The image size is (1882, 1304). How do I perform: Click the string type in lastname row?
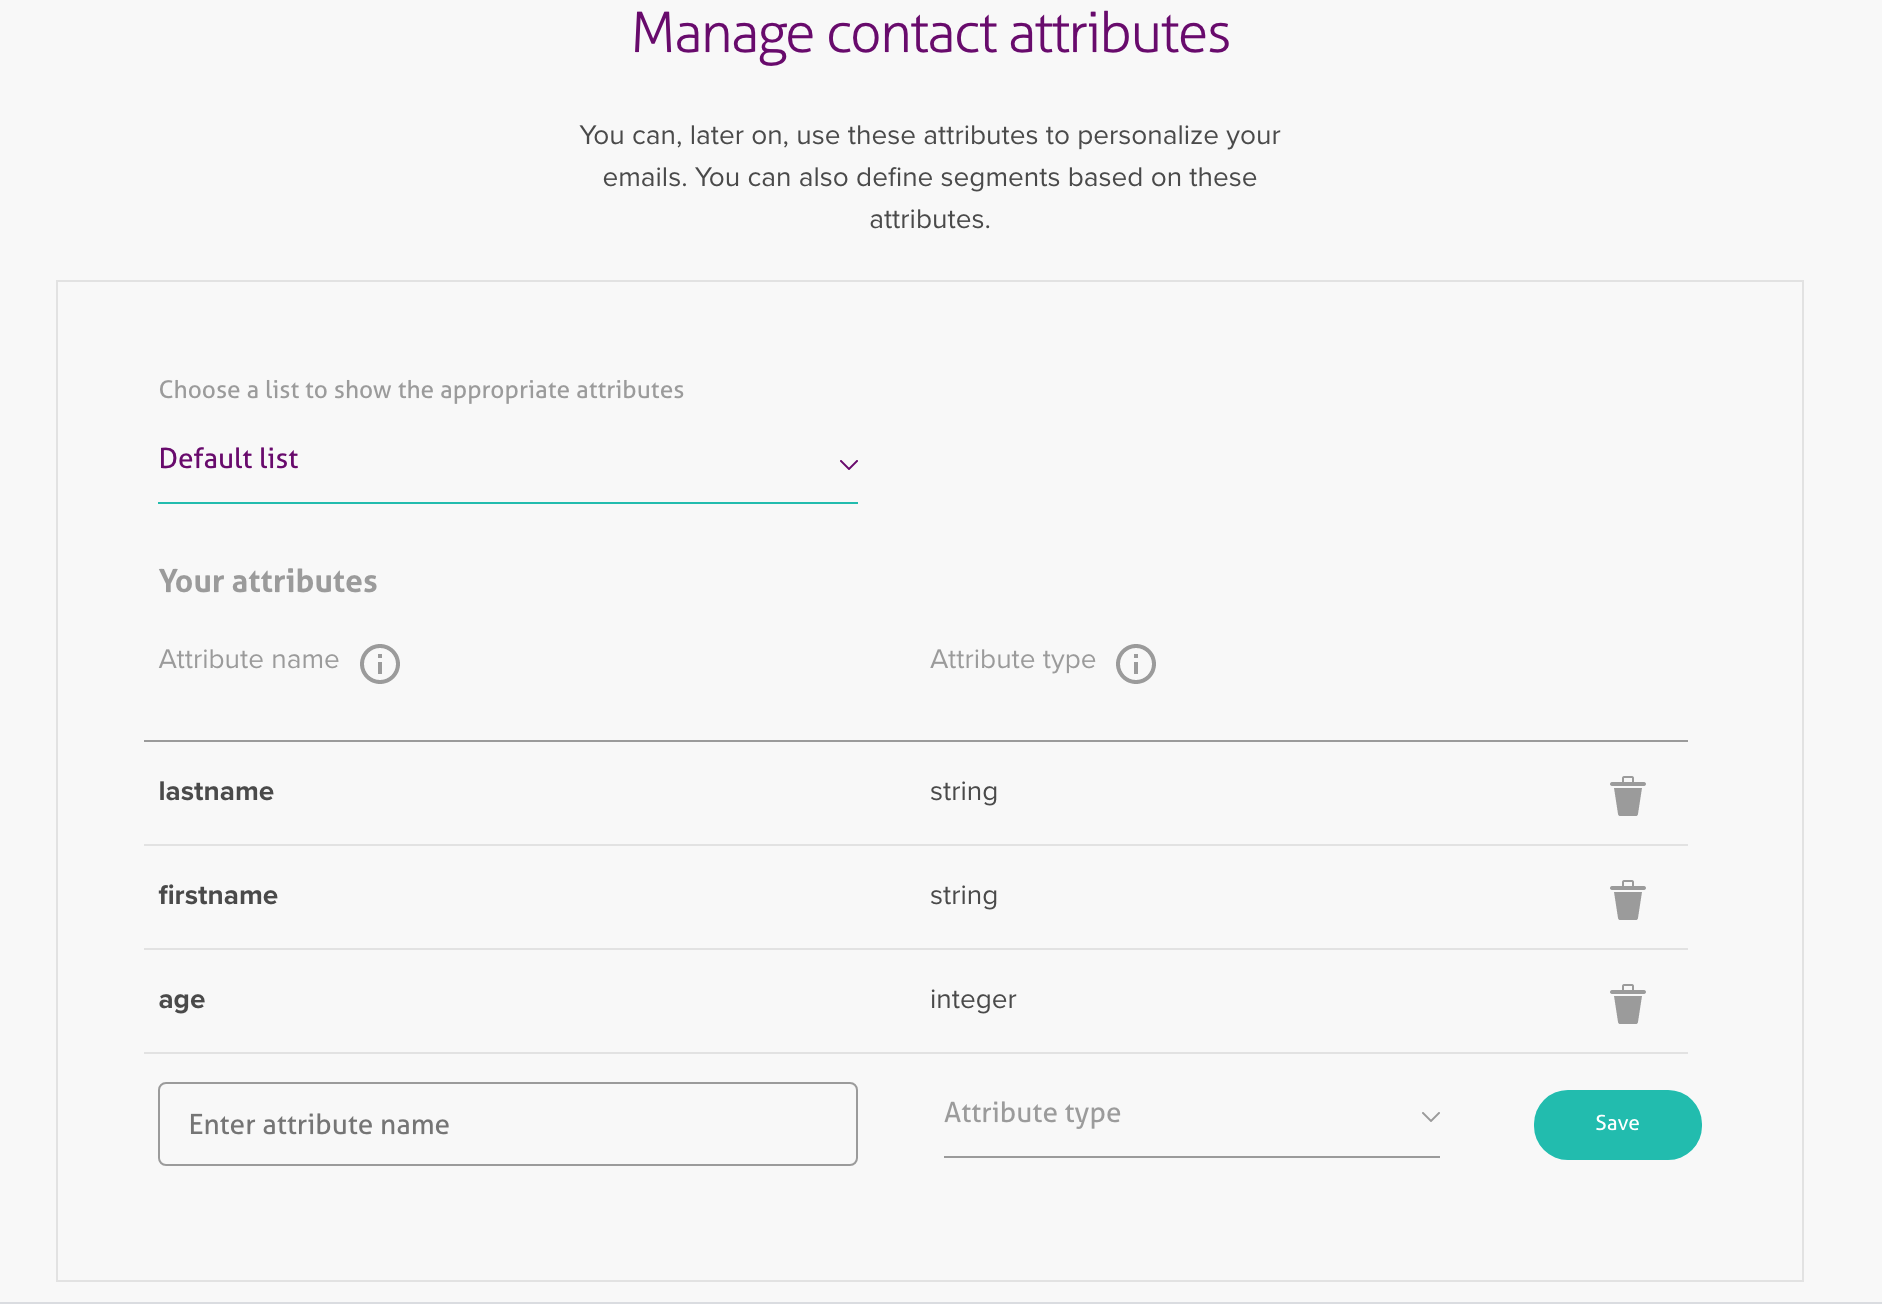point(963,792)
